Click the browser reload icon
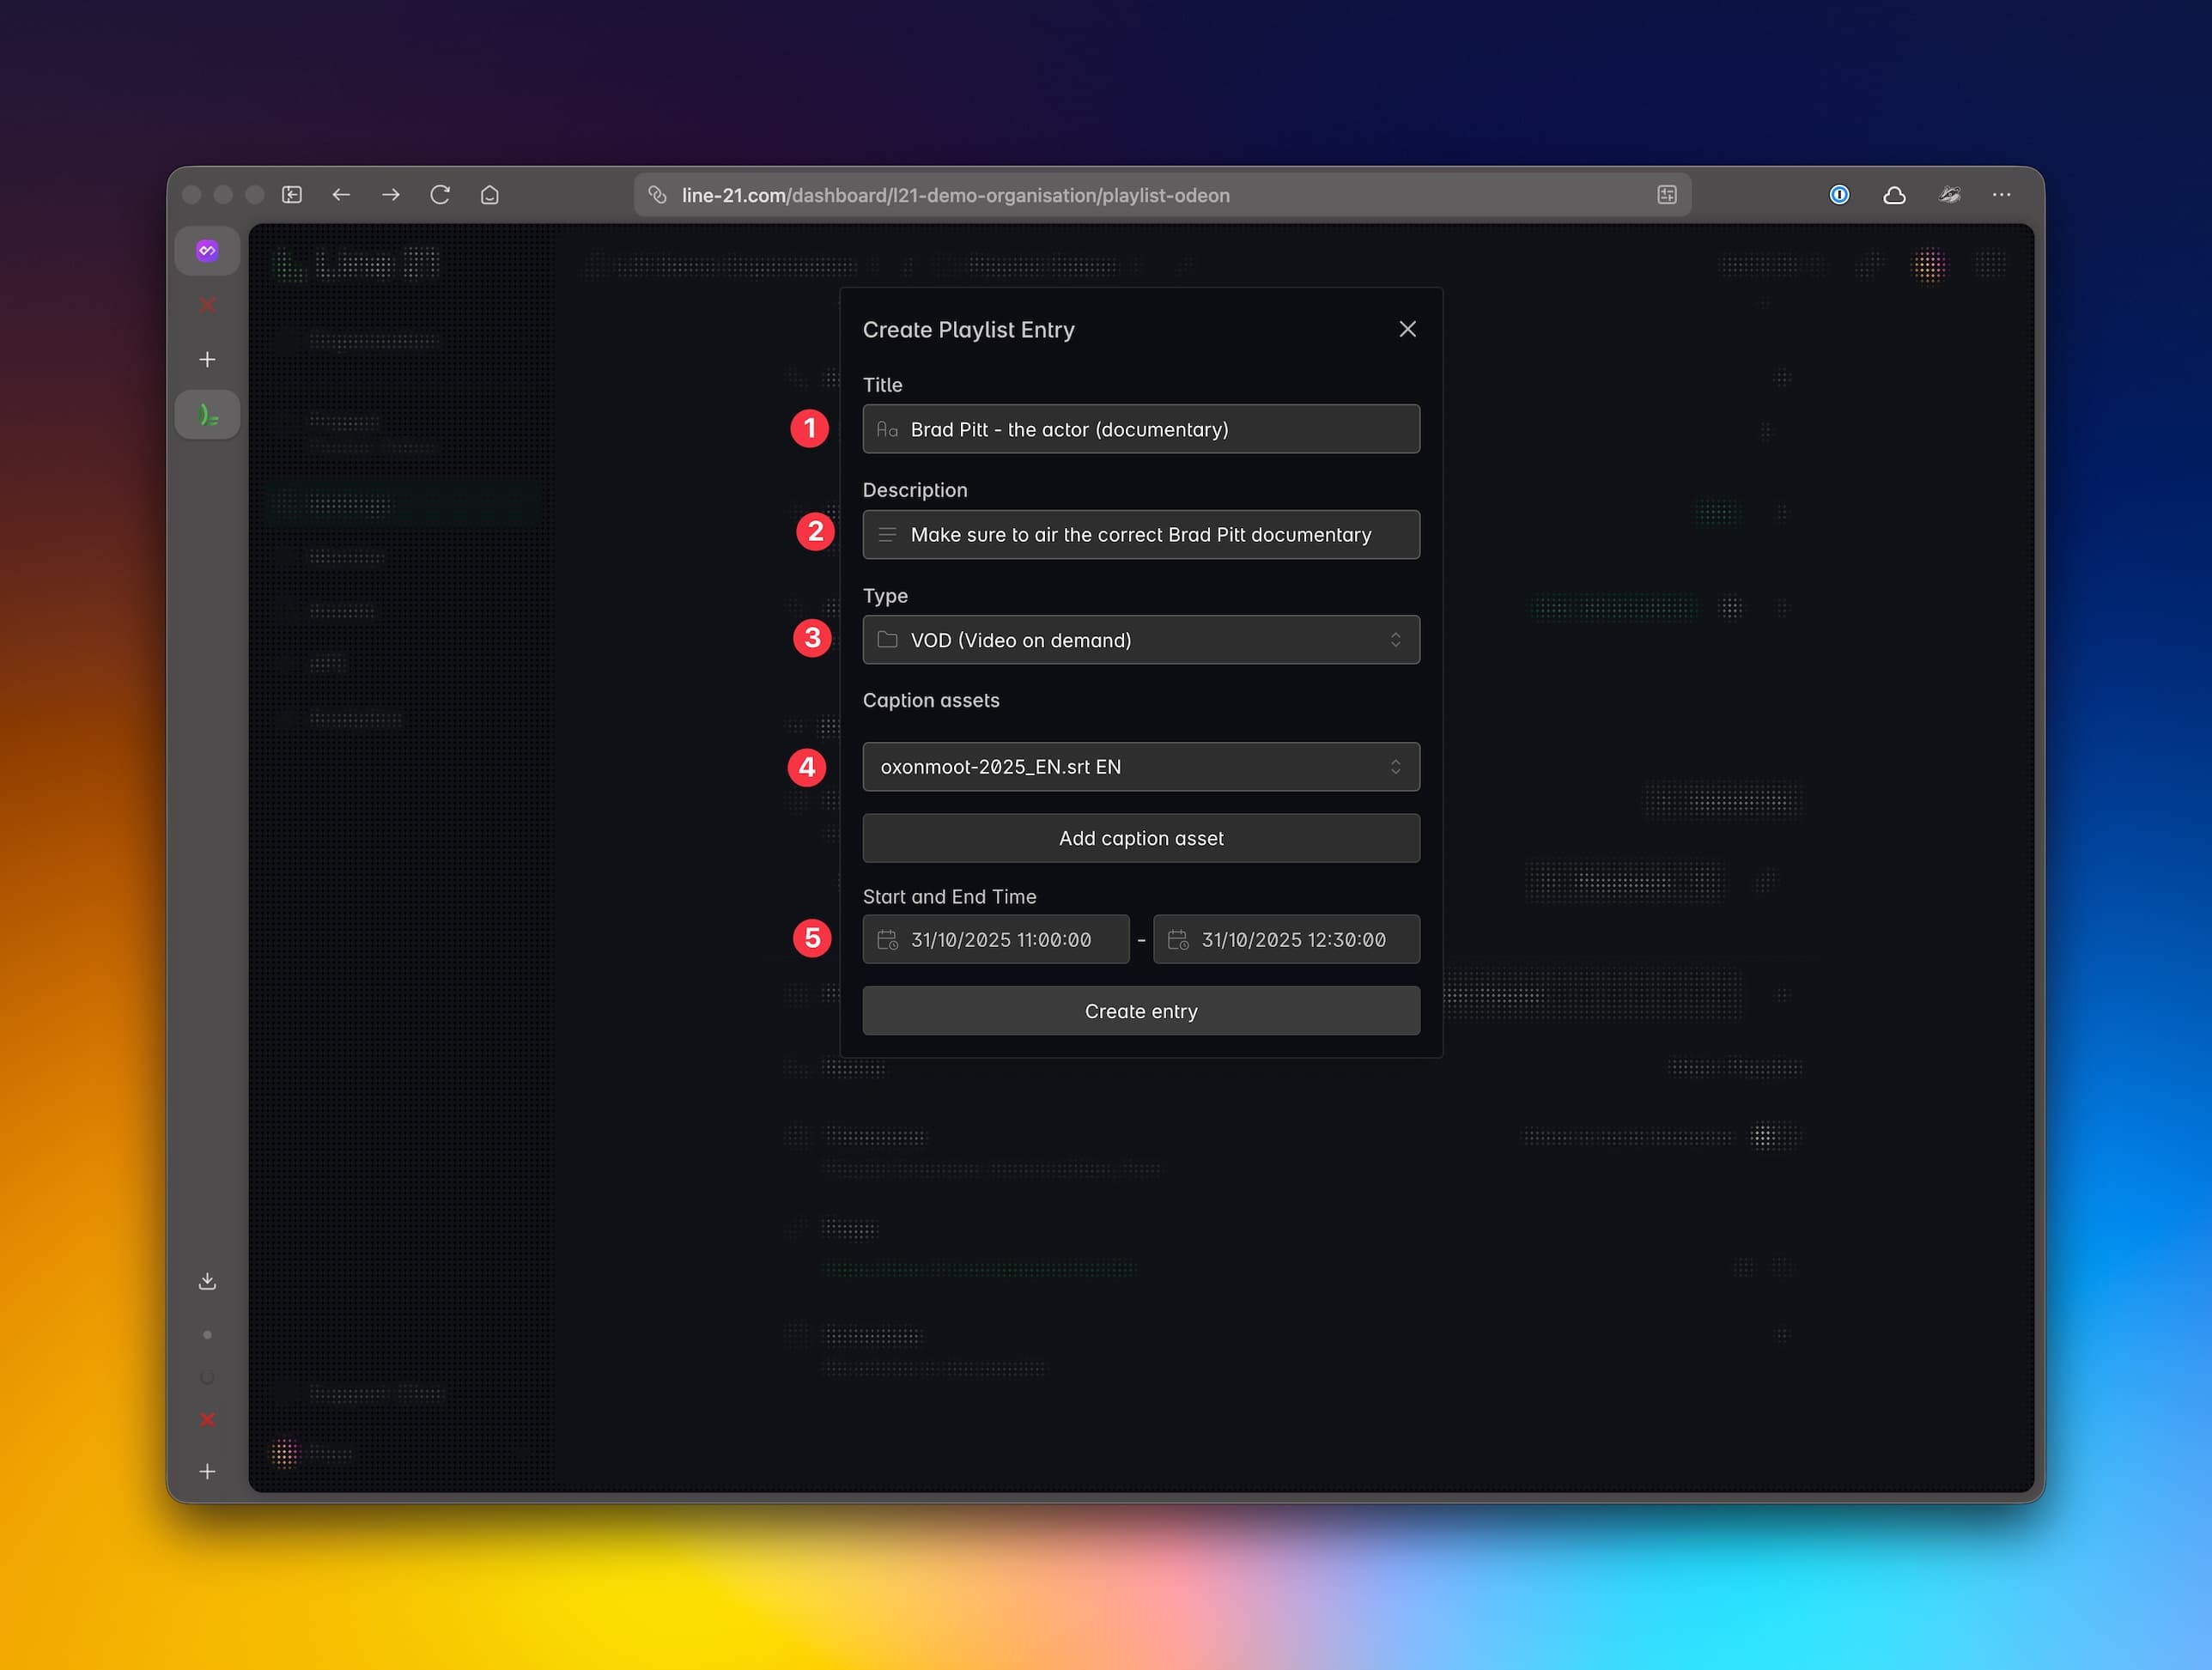Image resolution: width=2212 pixels, height=1670 pixels. tap(440, 195)
